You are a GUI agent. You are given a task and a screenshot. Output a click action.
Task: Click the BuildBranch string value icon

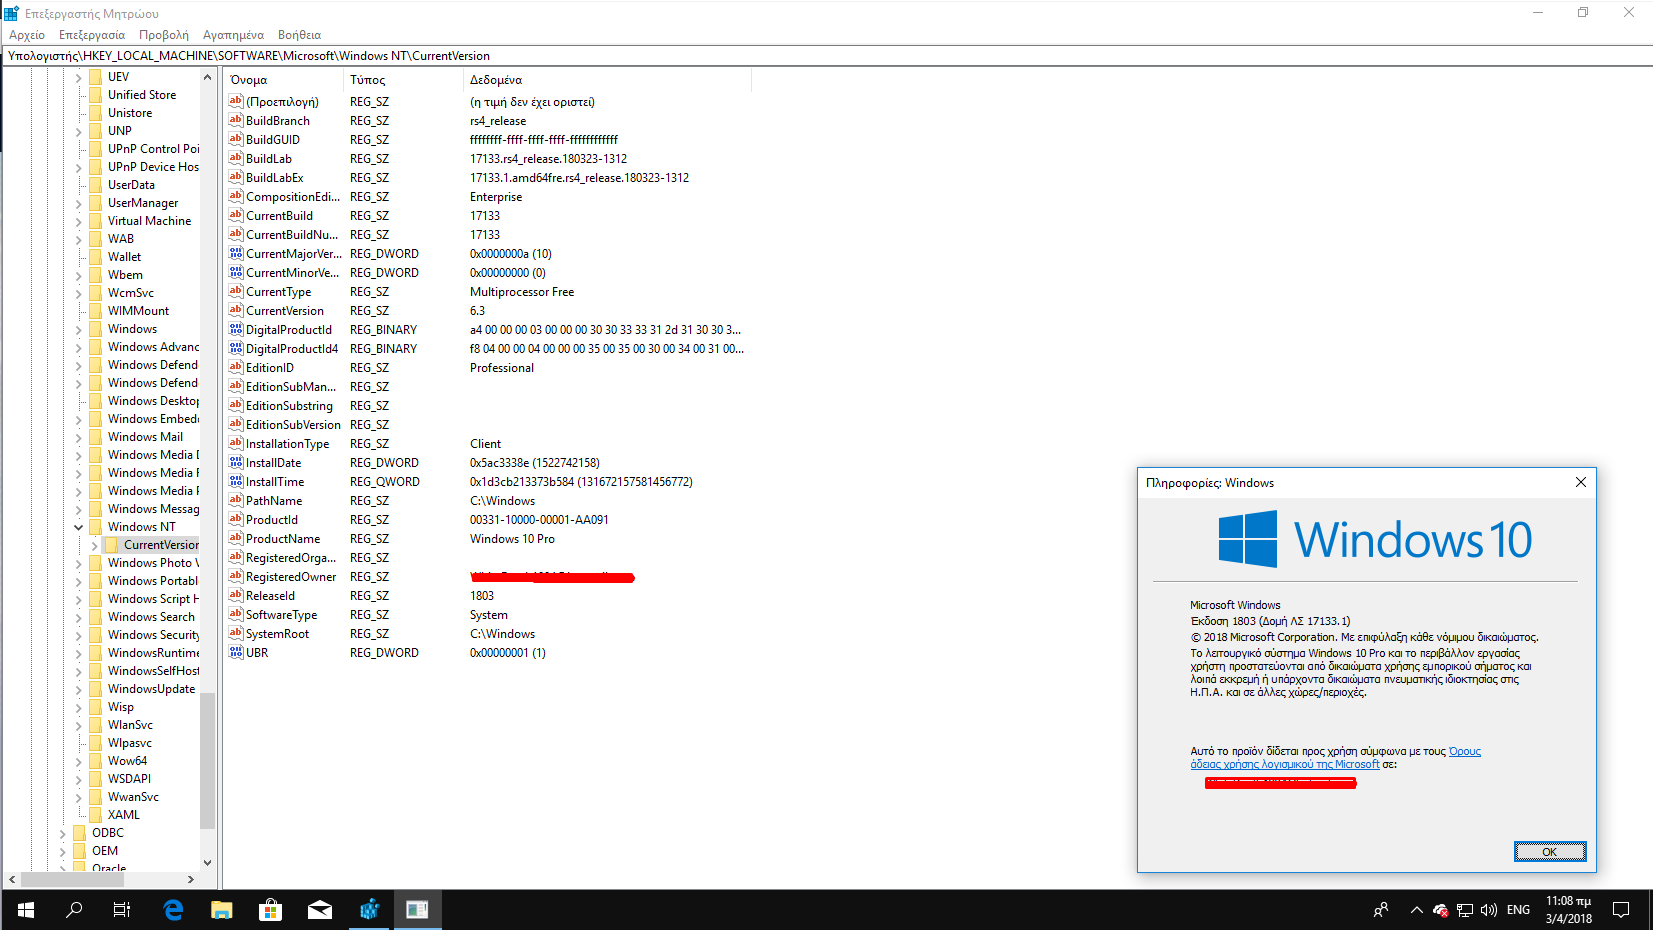(236, 120)
